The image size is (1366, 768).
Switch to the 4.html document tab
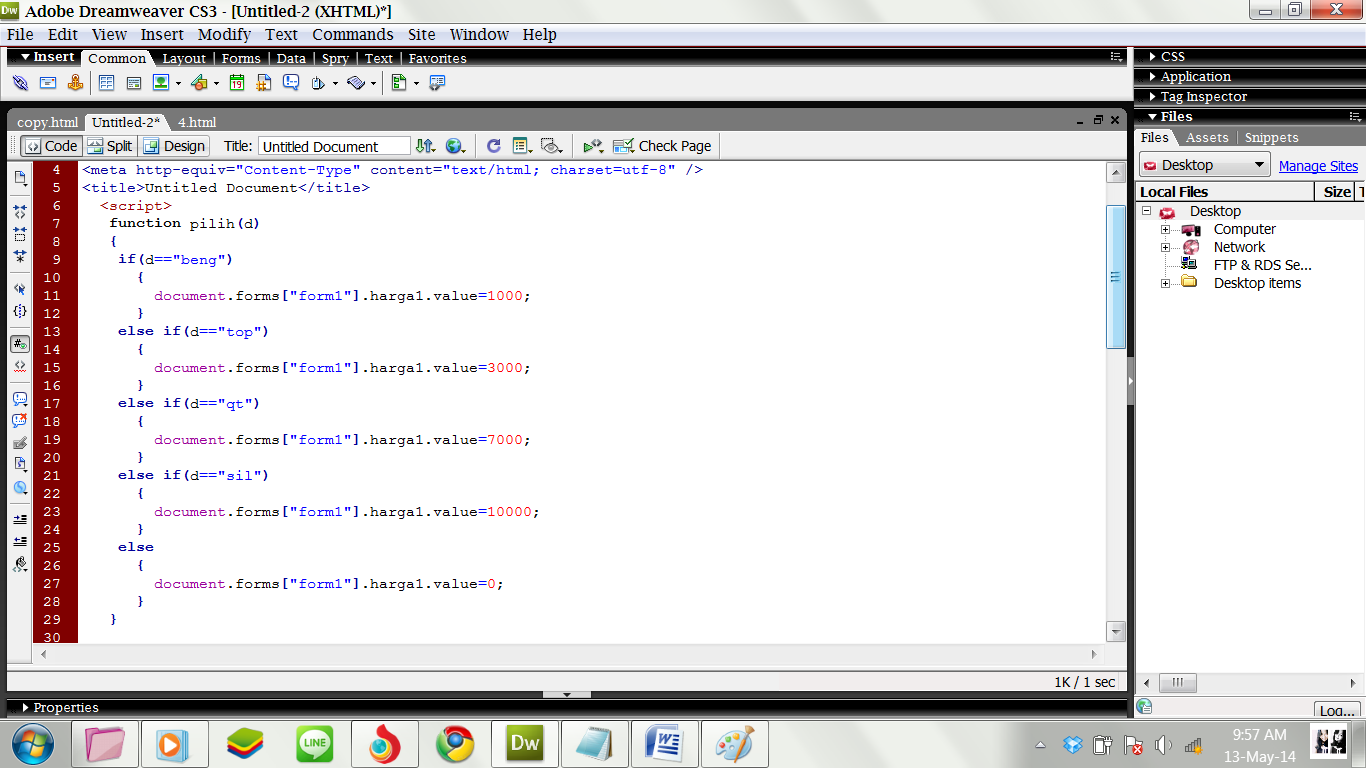click(x=196, y=122)
